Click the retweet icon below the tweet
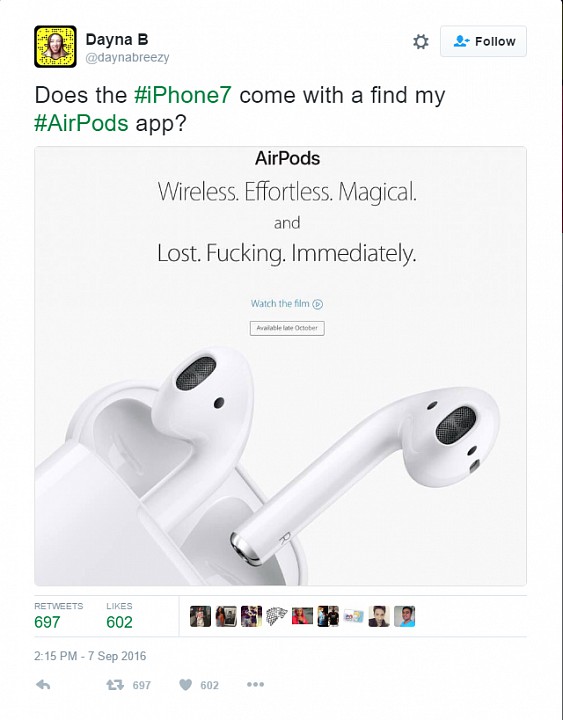This screenshot has width=563, height=720. 115,685
